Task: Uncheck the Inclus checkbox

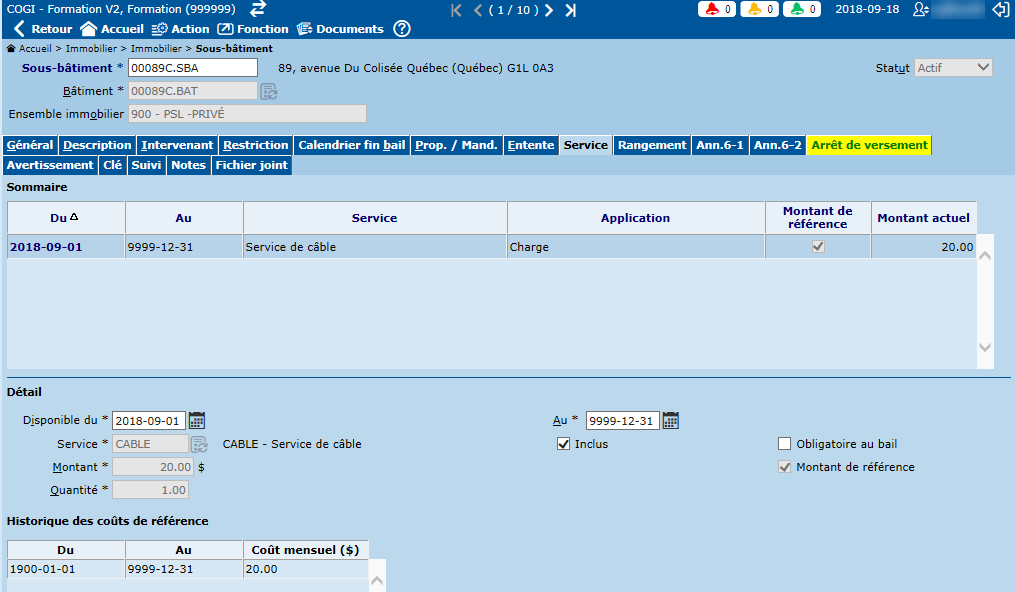Action: [x=564, y=444]
